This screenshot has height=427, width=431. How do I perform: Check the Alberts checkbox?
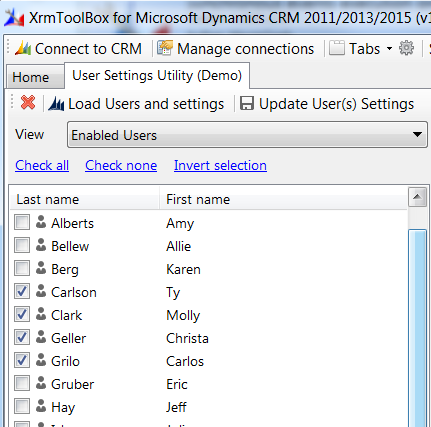click(x=22, y=222)
